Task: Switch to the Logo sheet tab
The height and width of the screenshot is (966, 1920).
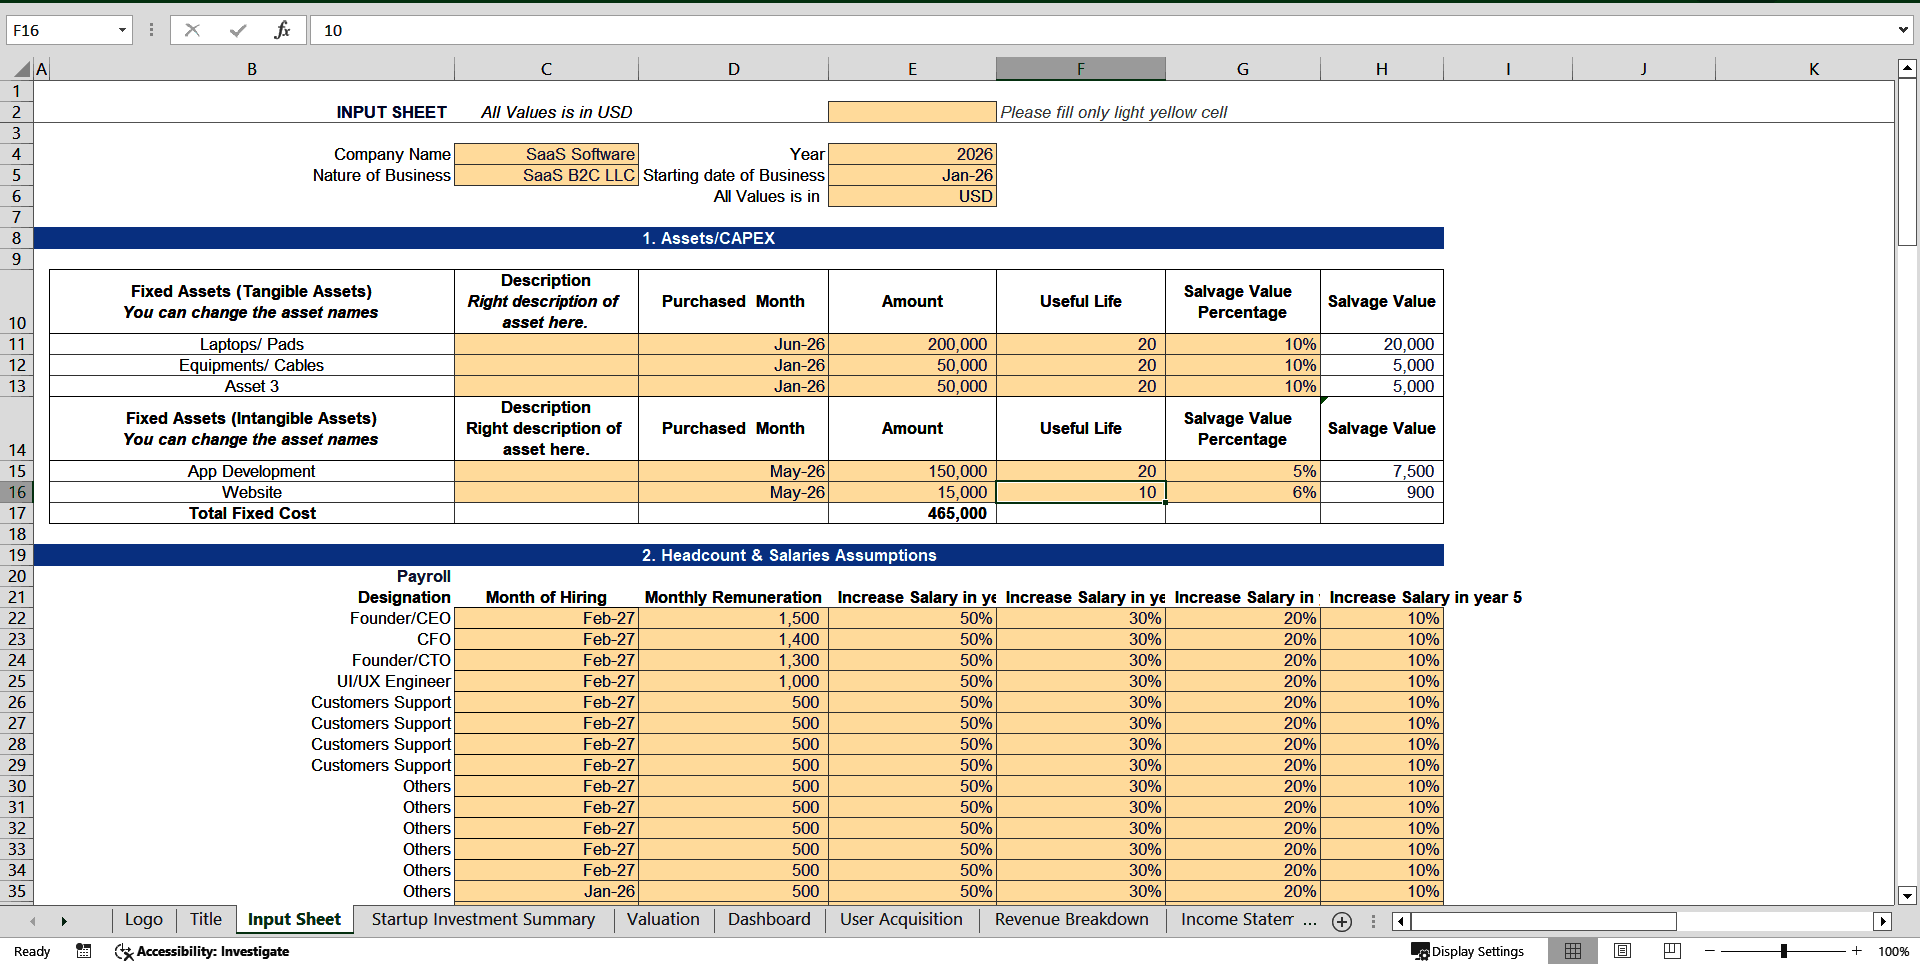Action: tap(144, 919)
